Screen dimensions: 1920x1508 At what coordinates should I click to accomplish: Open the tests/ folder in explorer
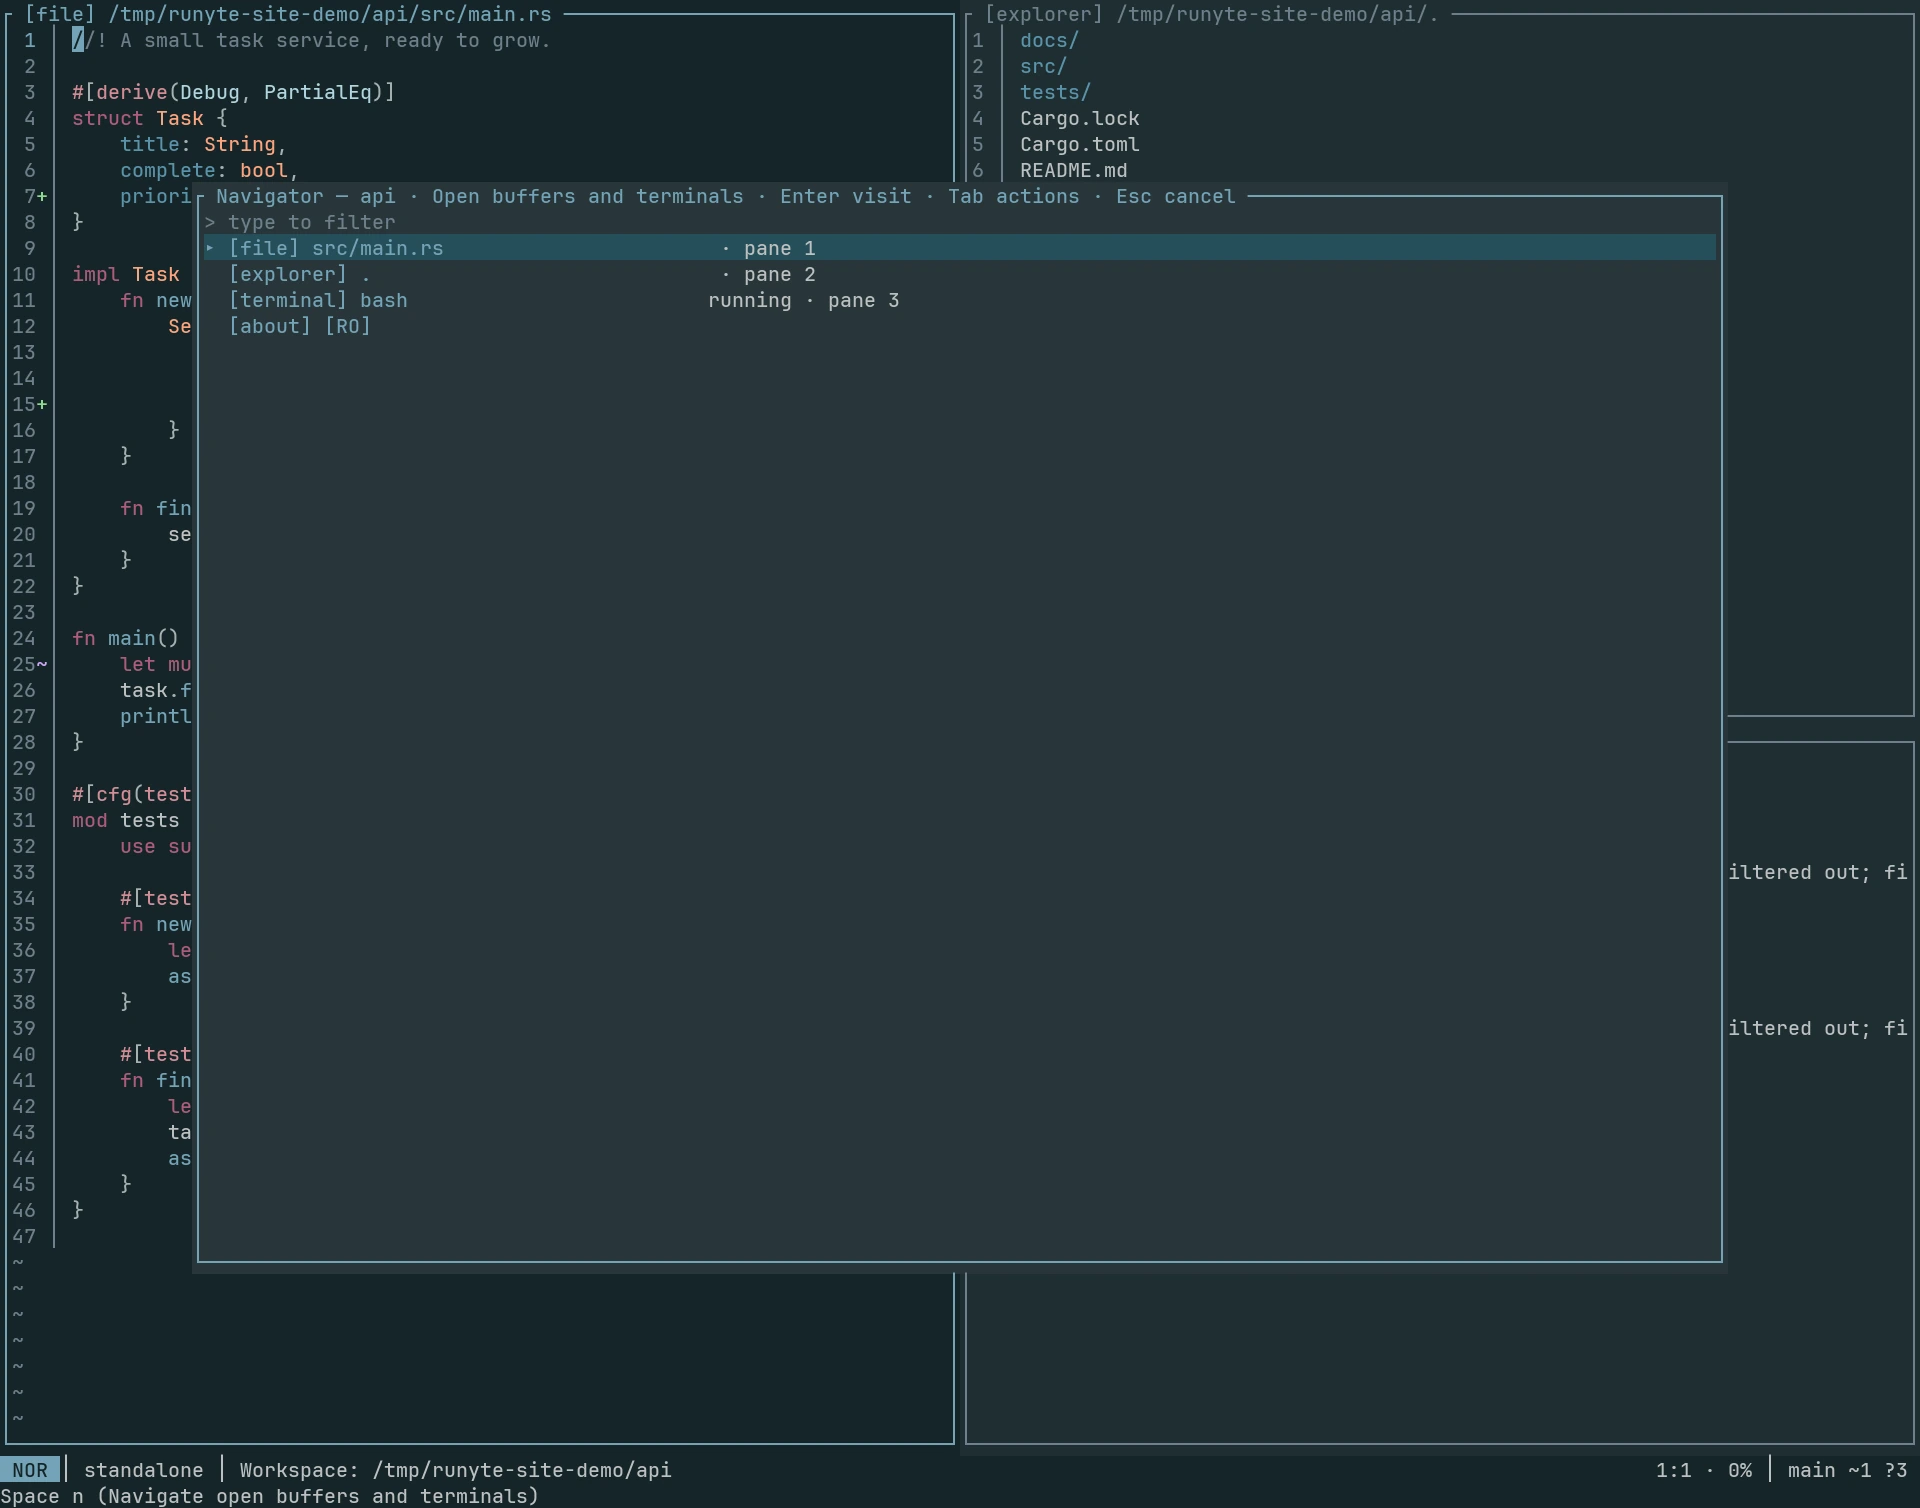1055,92
